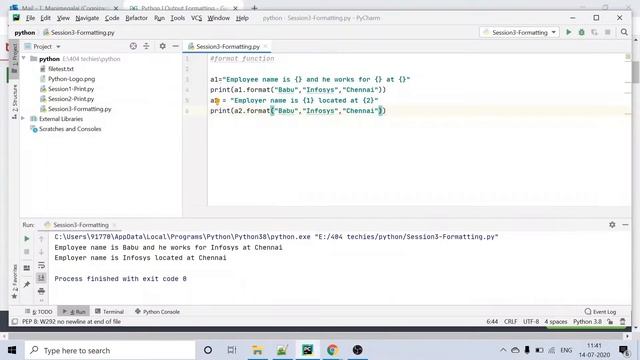The image size is (640, 360).
Task: Click the 4 spaces indent setting
Action: (x=556, y=322)
